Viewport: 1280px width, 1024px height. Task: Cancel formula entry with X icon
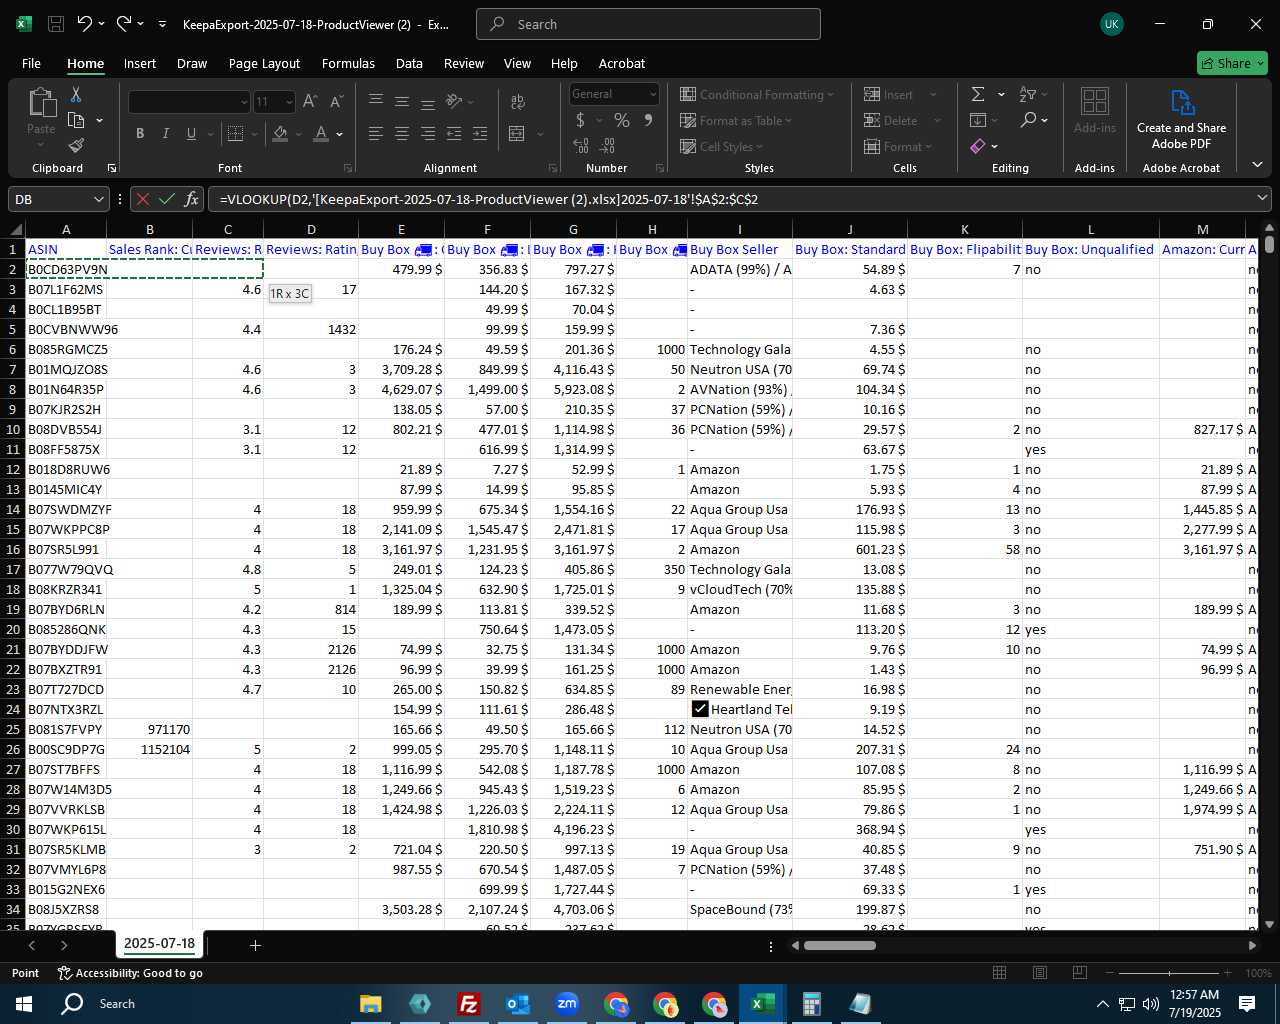143,199
